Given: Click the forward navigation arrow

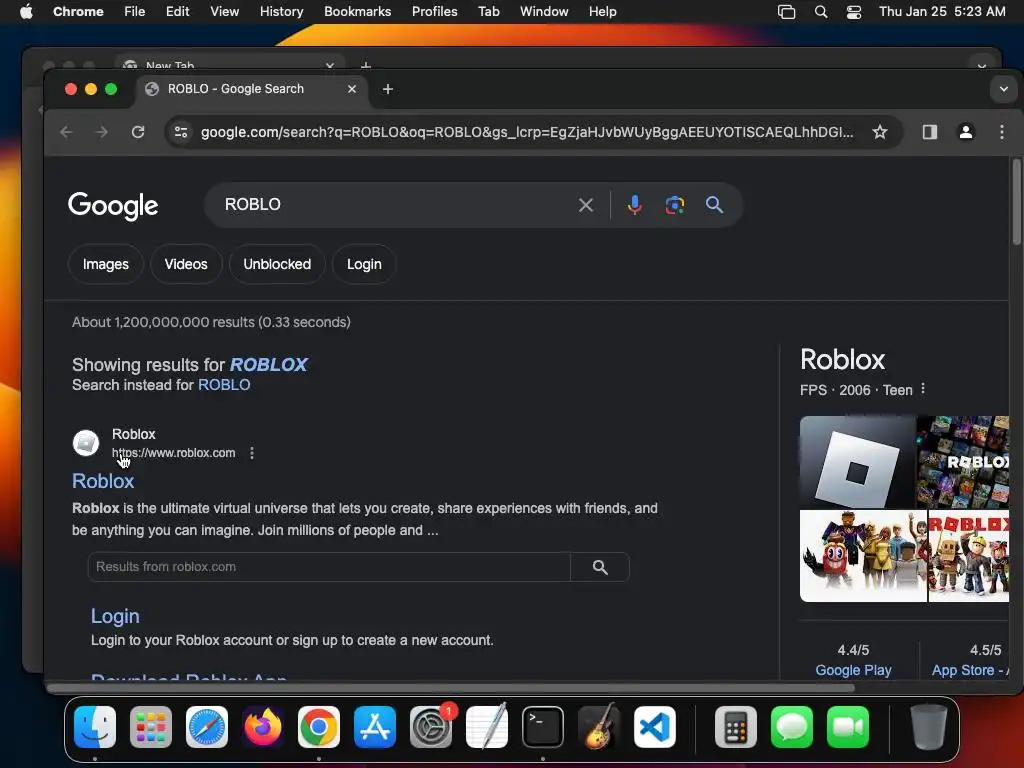Looking at the screenshot, I should 102,132.
